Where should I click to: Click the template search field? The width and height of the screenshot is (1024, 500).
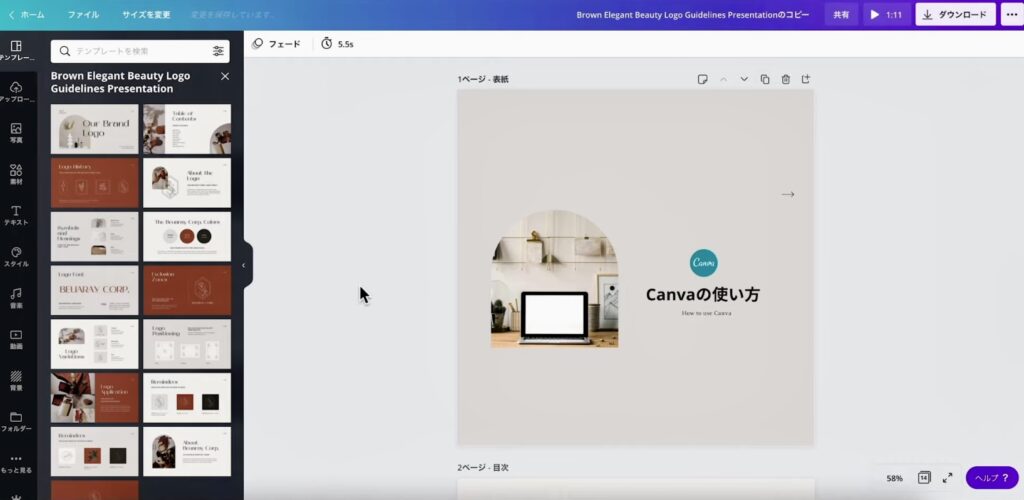[x=140, y=51]
